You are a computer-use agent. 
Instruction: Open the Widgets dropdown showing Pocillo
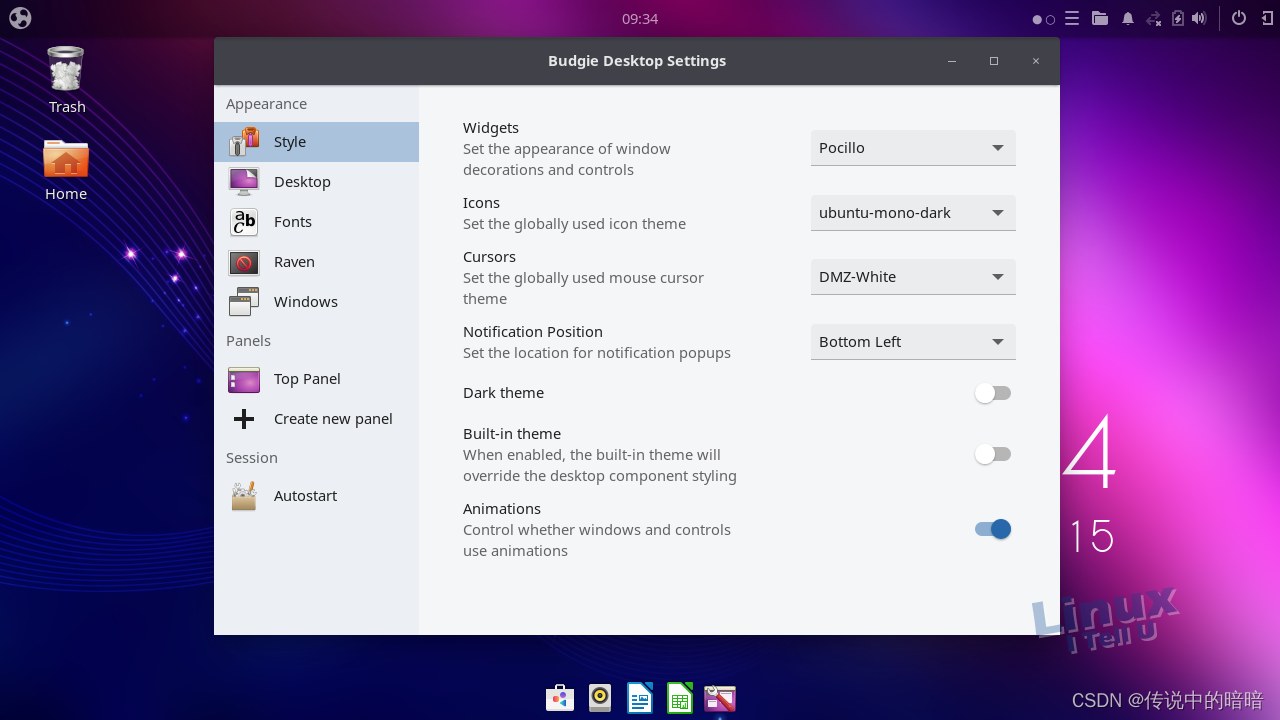913,148
